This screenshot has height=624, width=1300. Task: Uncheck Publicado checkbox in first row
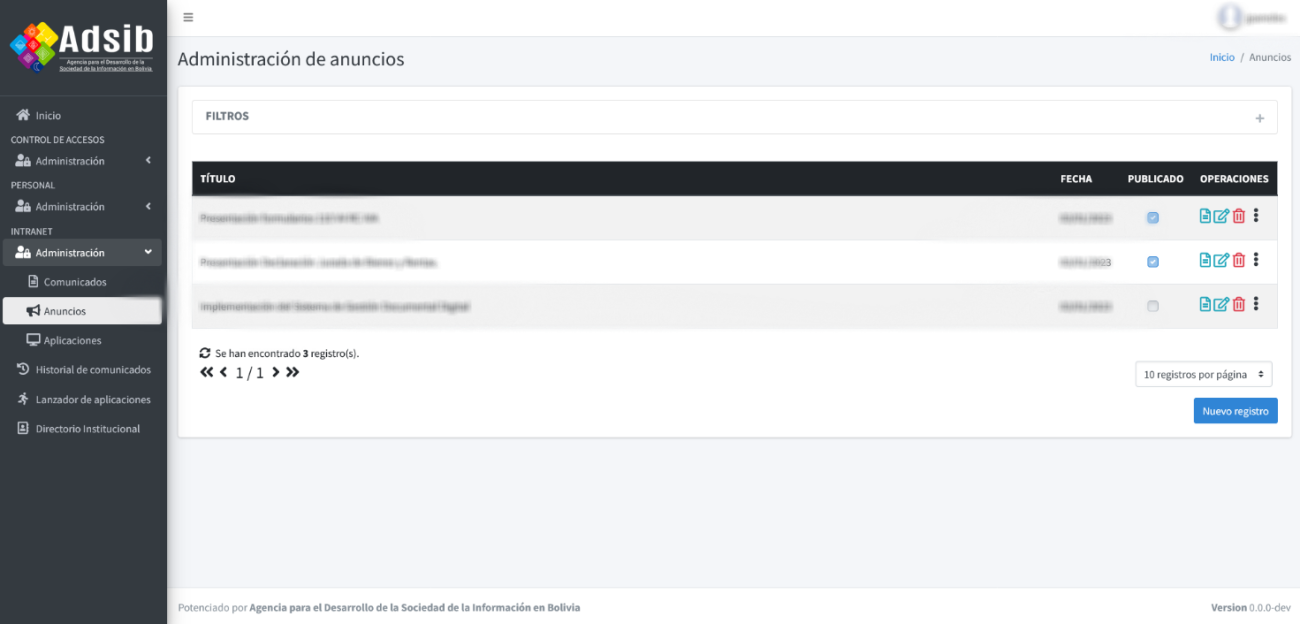pyautogui.click(x=1153, y=217)
